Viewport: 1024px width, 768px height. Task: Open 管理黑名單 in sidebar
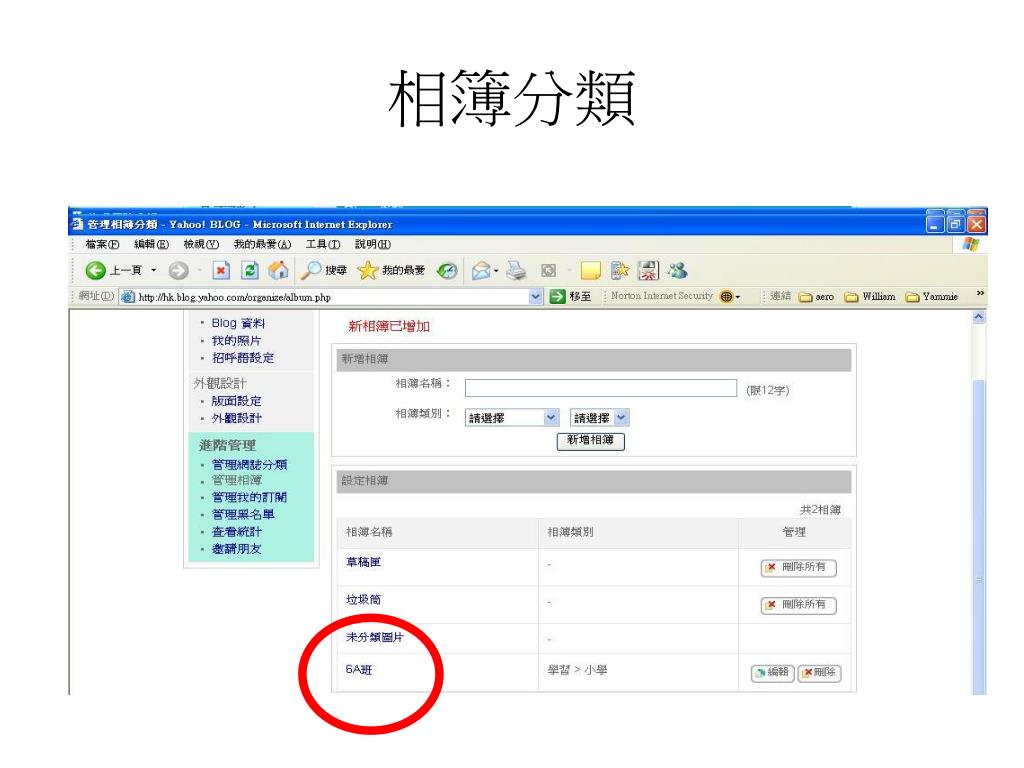[x=243, y=515]
